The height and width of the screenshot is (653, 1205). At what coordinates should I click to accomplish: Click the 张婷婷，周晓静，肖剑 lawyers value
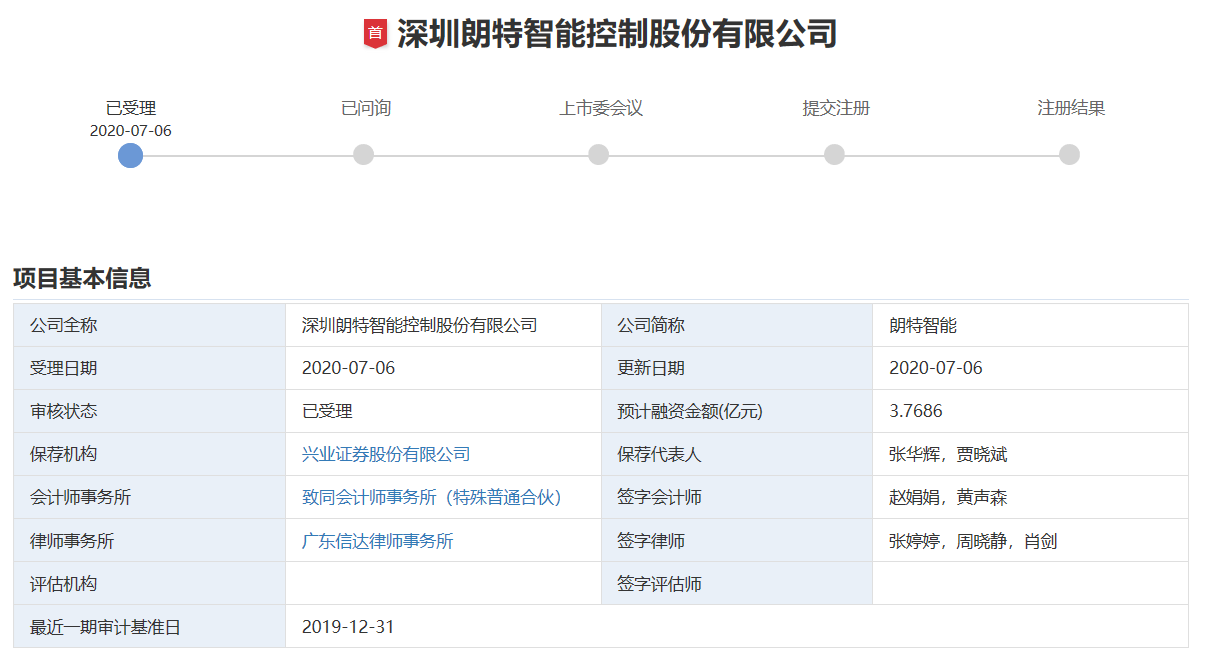[973, 541]
